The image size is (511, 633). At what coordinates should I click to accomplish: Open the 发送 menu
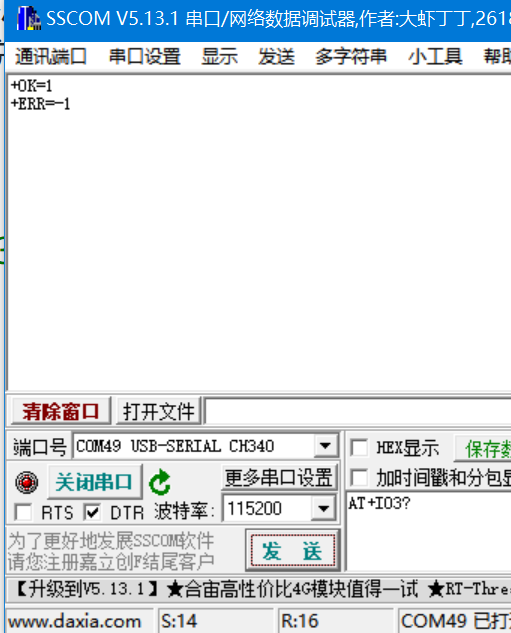point(276,56)
